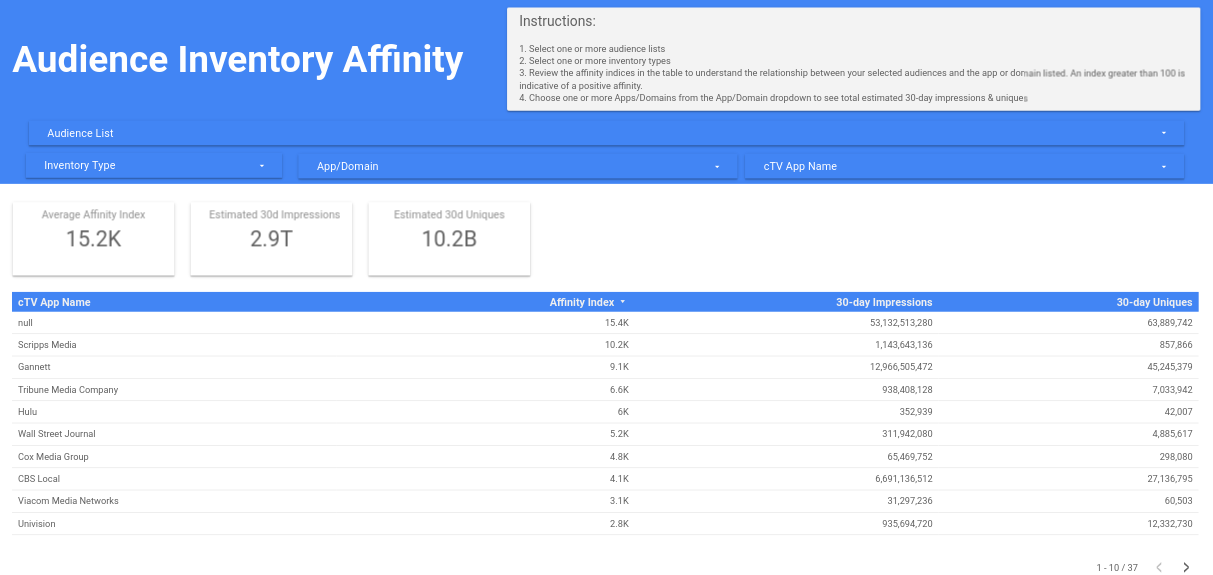This screenshot has height=575, width=1213.
Task: Click the Instructions text box
Action: [x=852, y=60]
